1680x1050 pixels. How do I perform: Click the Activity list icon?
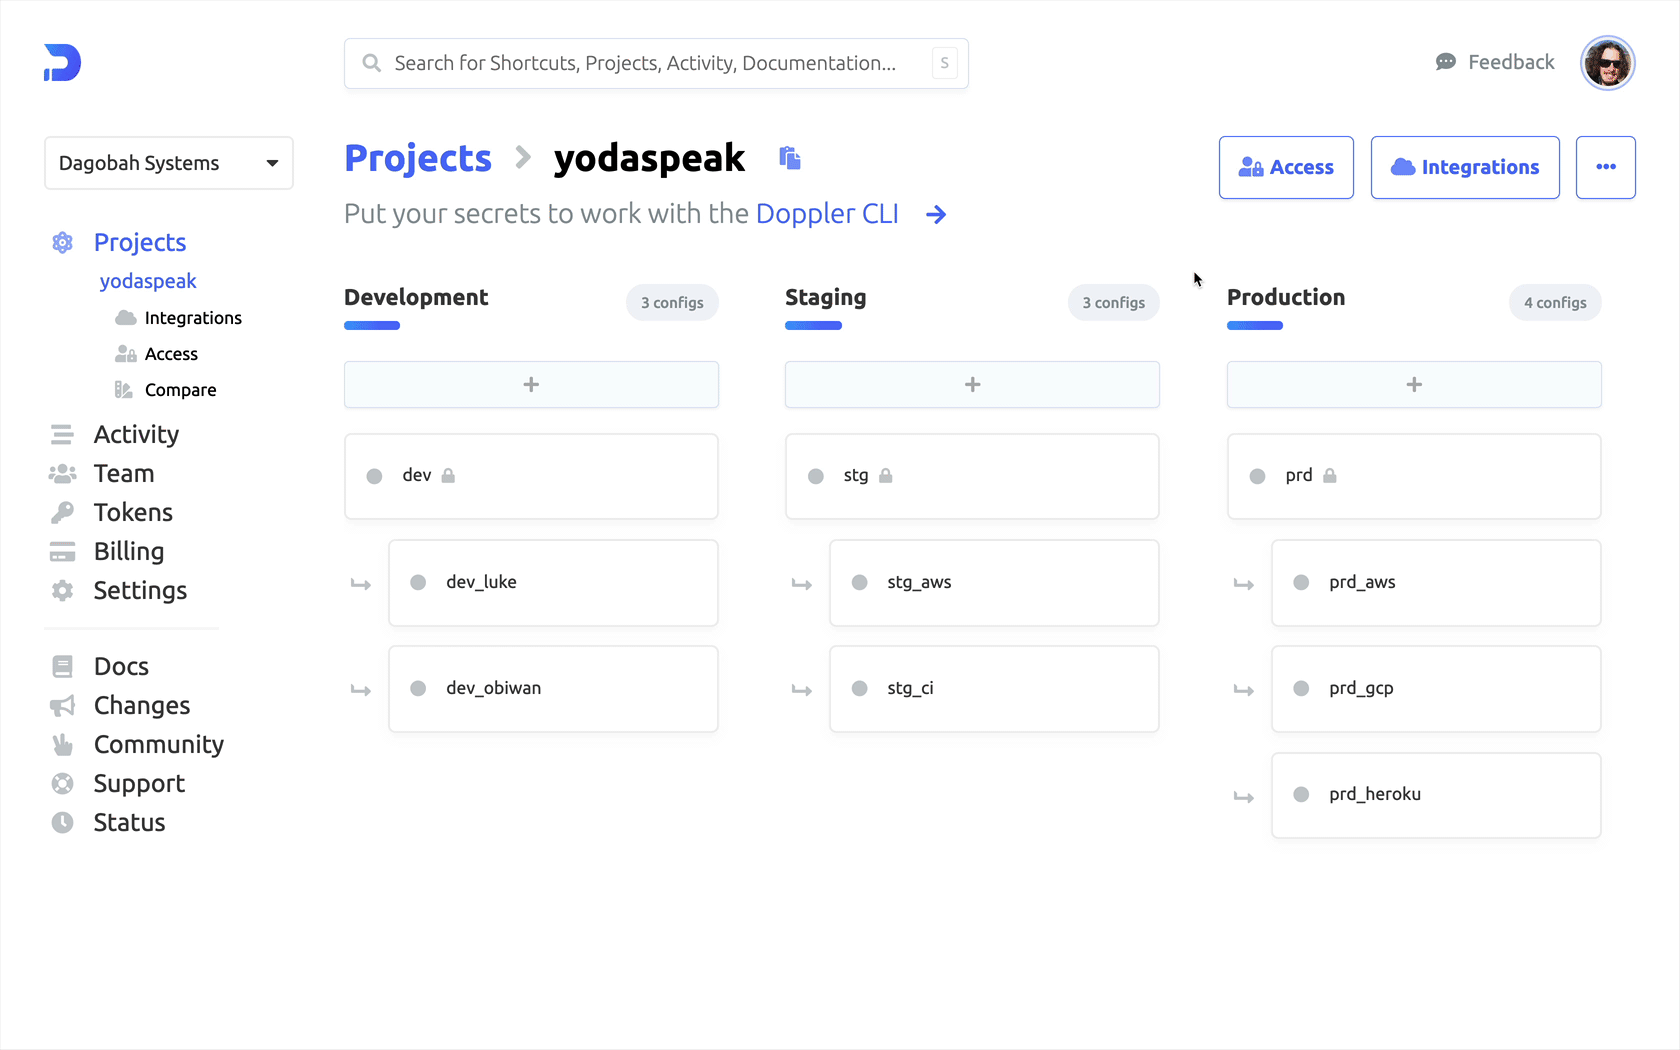click(62, 434)
